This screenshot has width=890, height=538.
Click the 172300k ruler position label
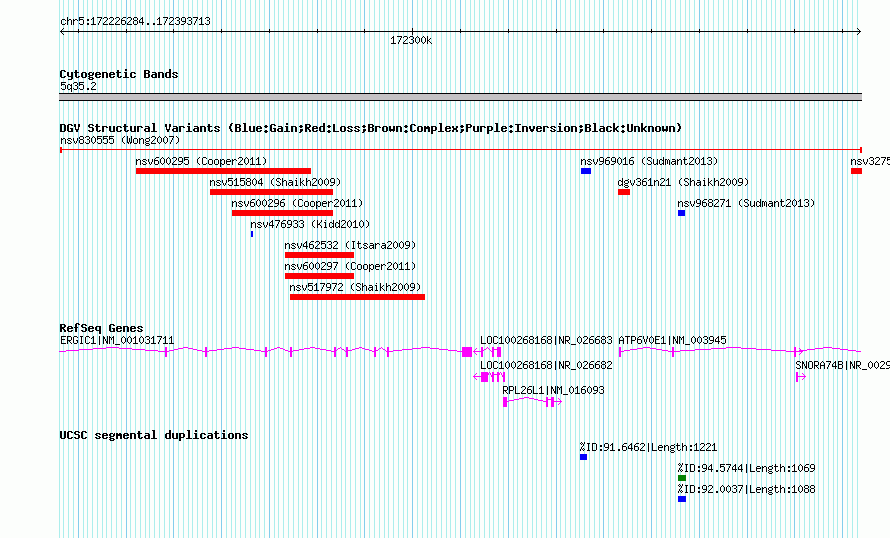coord(411,41)
